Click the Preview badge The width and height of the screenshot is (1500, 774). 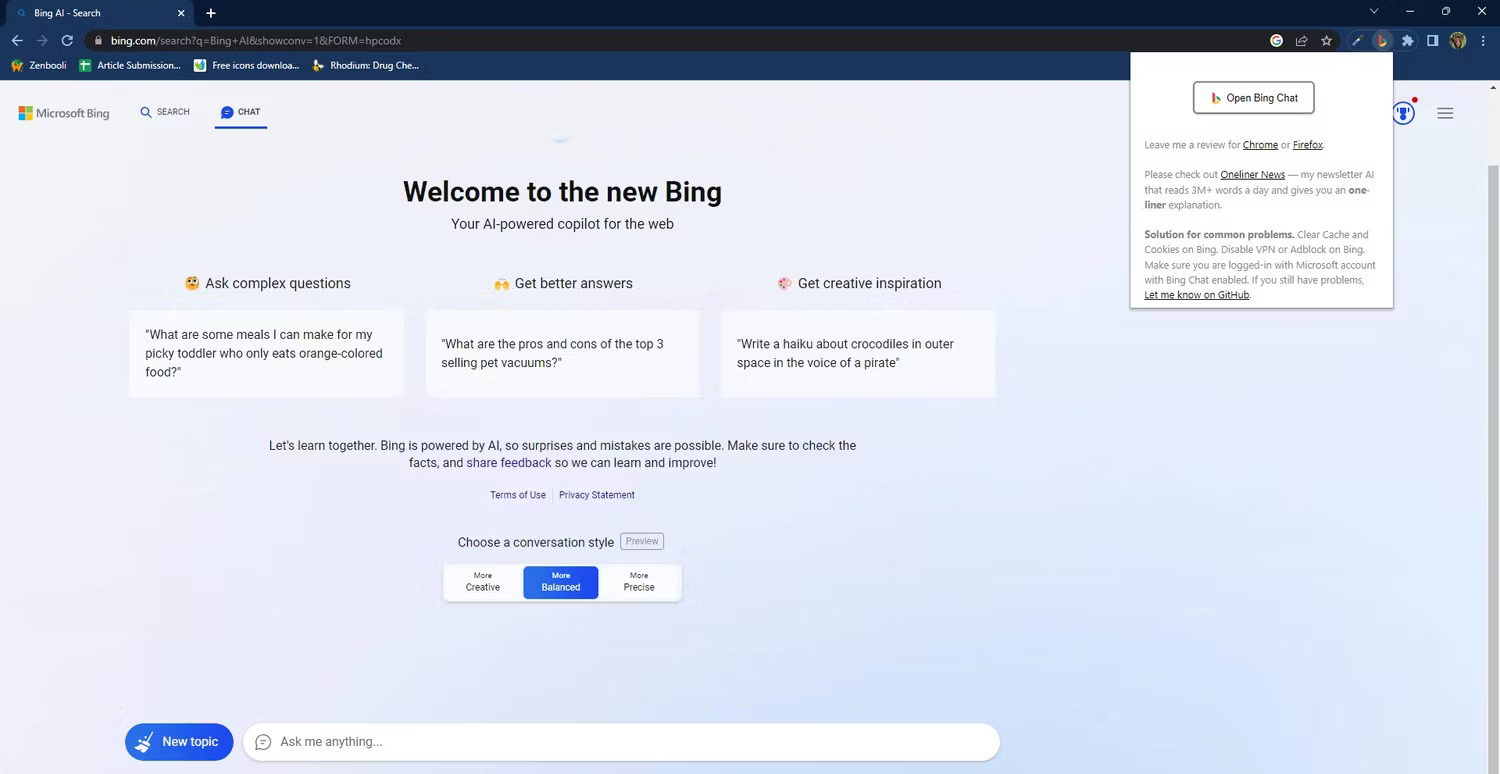[642, 541]
